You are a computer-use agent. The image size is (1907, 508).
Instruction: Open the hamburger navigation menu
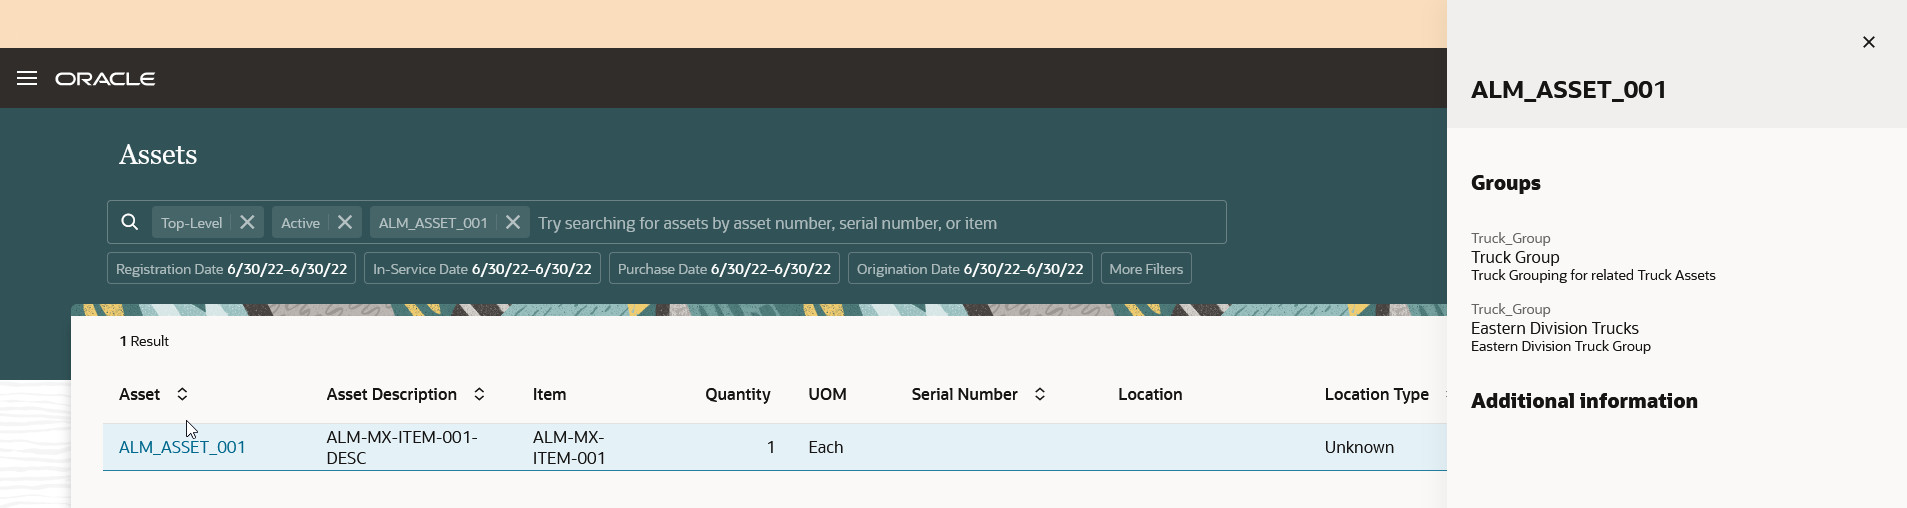point(27,78)
